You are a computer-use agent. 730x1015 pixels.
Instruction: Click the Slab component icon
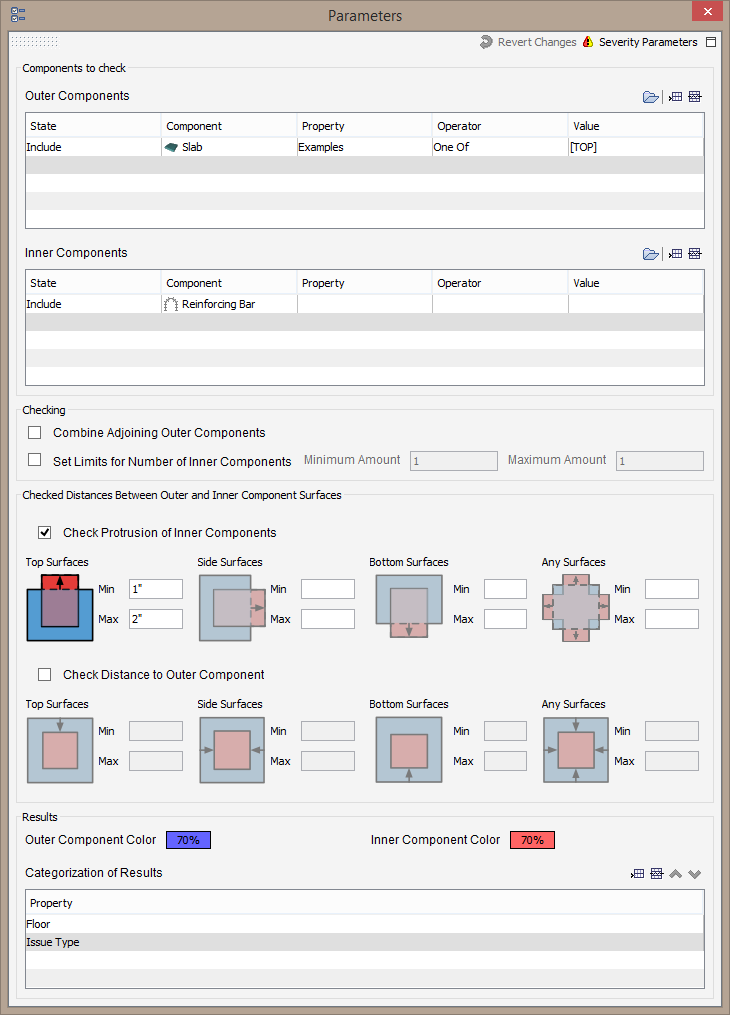pyautogui.click(x=171, y=147)
